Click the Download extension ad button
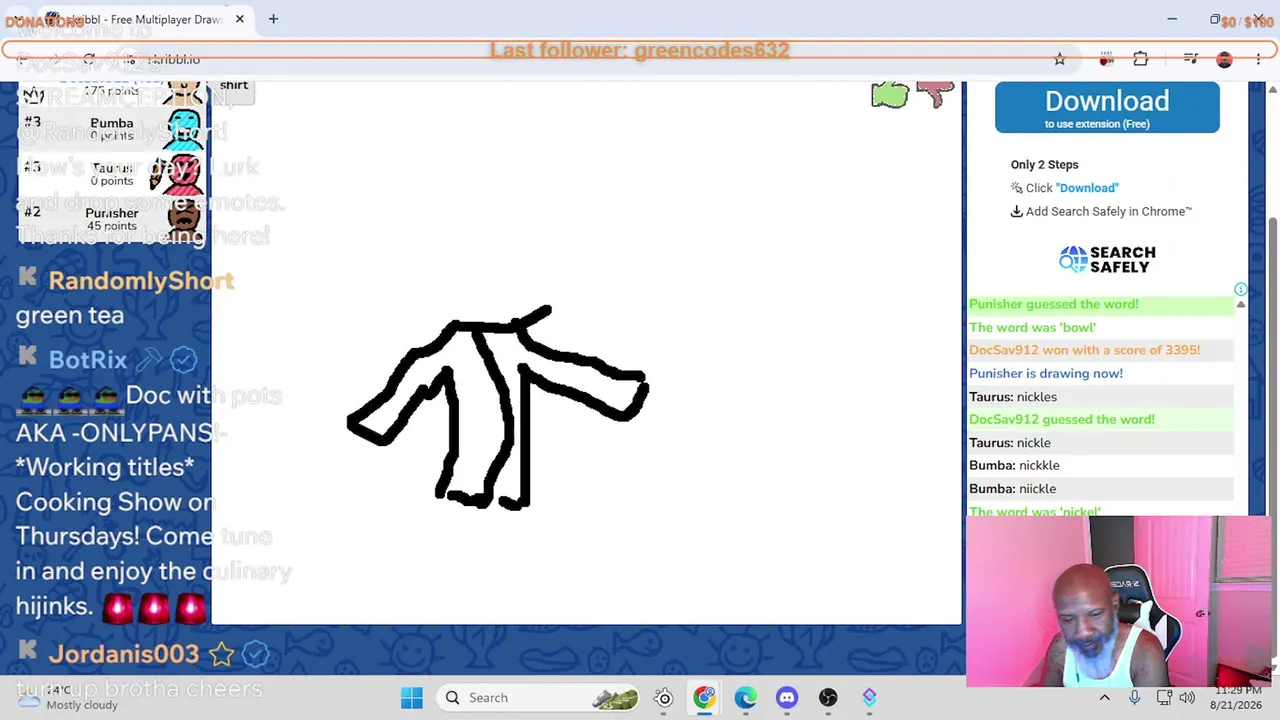 click(x=1107, y=108)
